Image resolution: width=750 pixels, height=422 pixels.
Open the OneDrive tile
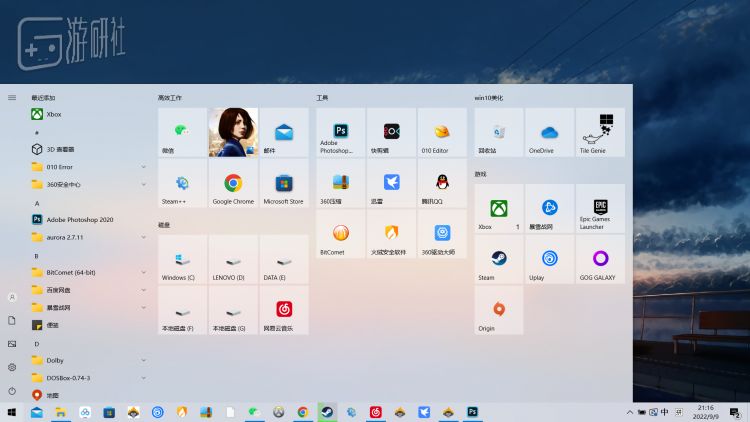click(x=549, y=132)
